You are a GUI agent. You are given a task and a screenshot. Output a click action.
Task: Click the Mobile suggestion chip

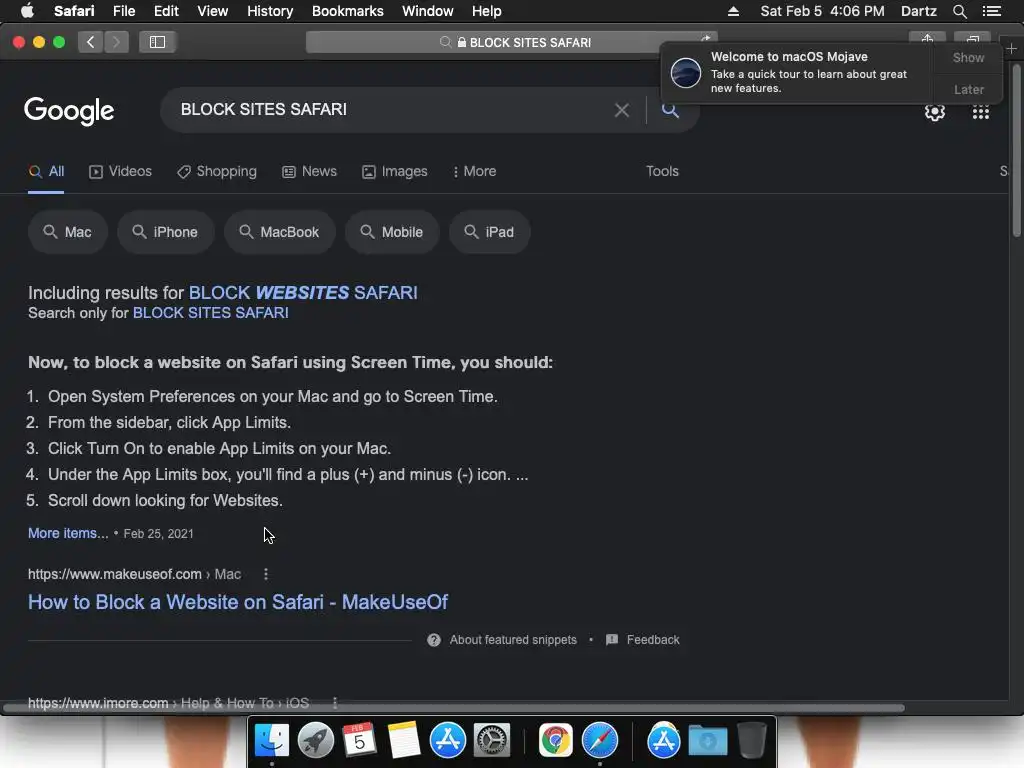(392, 232)
